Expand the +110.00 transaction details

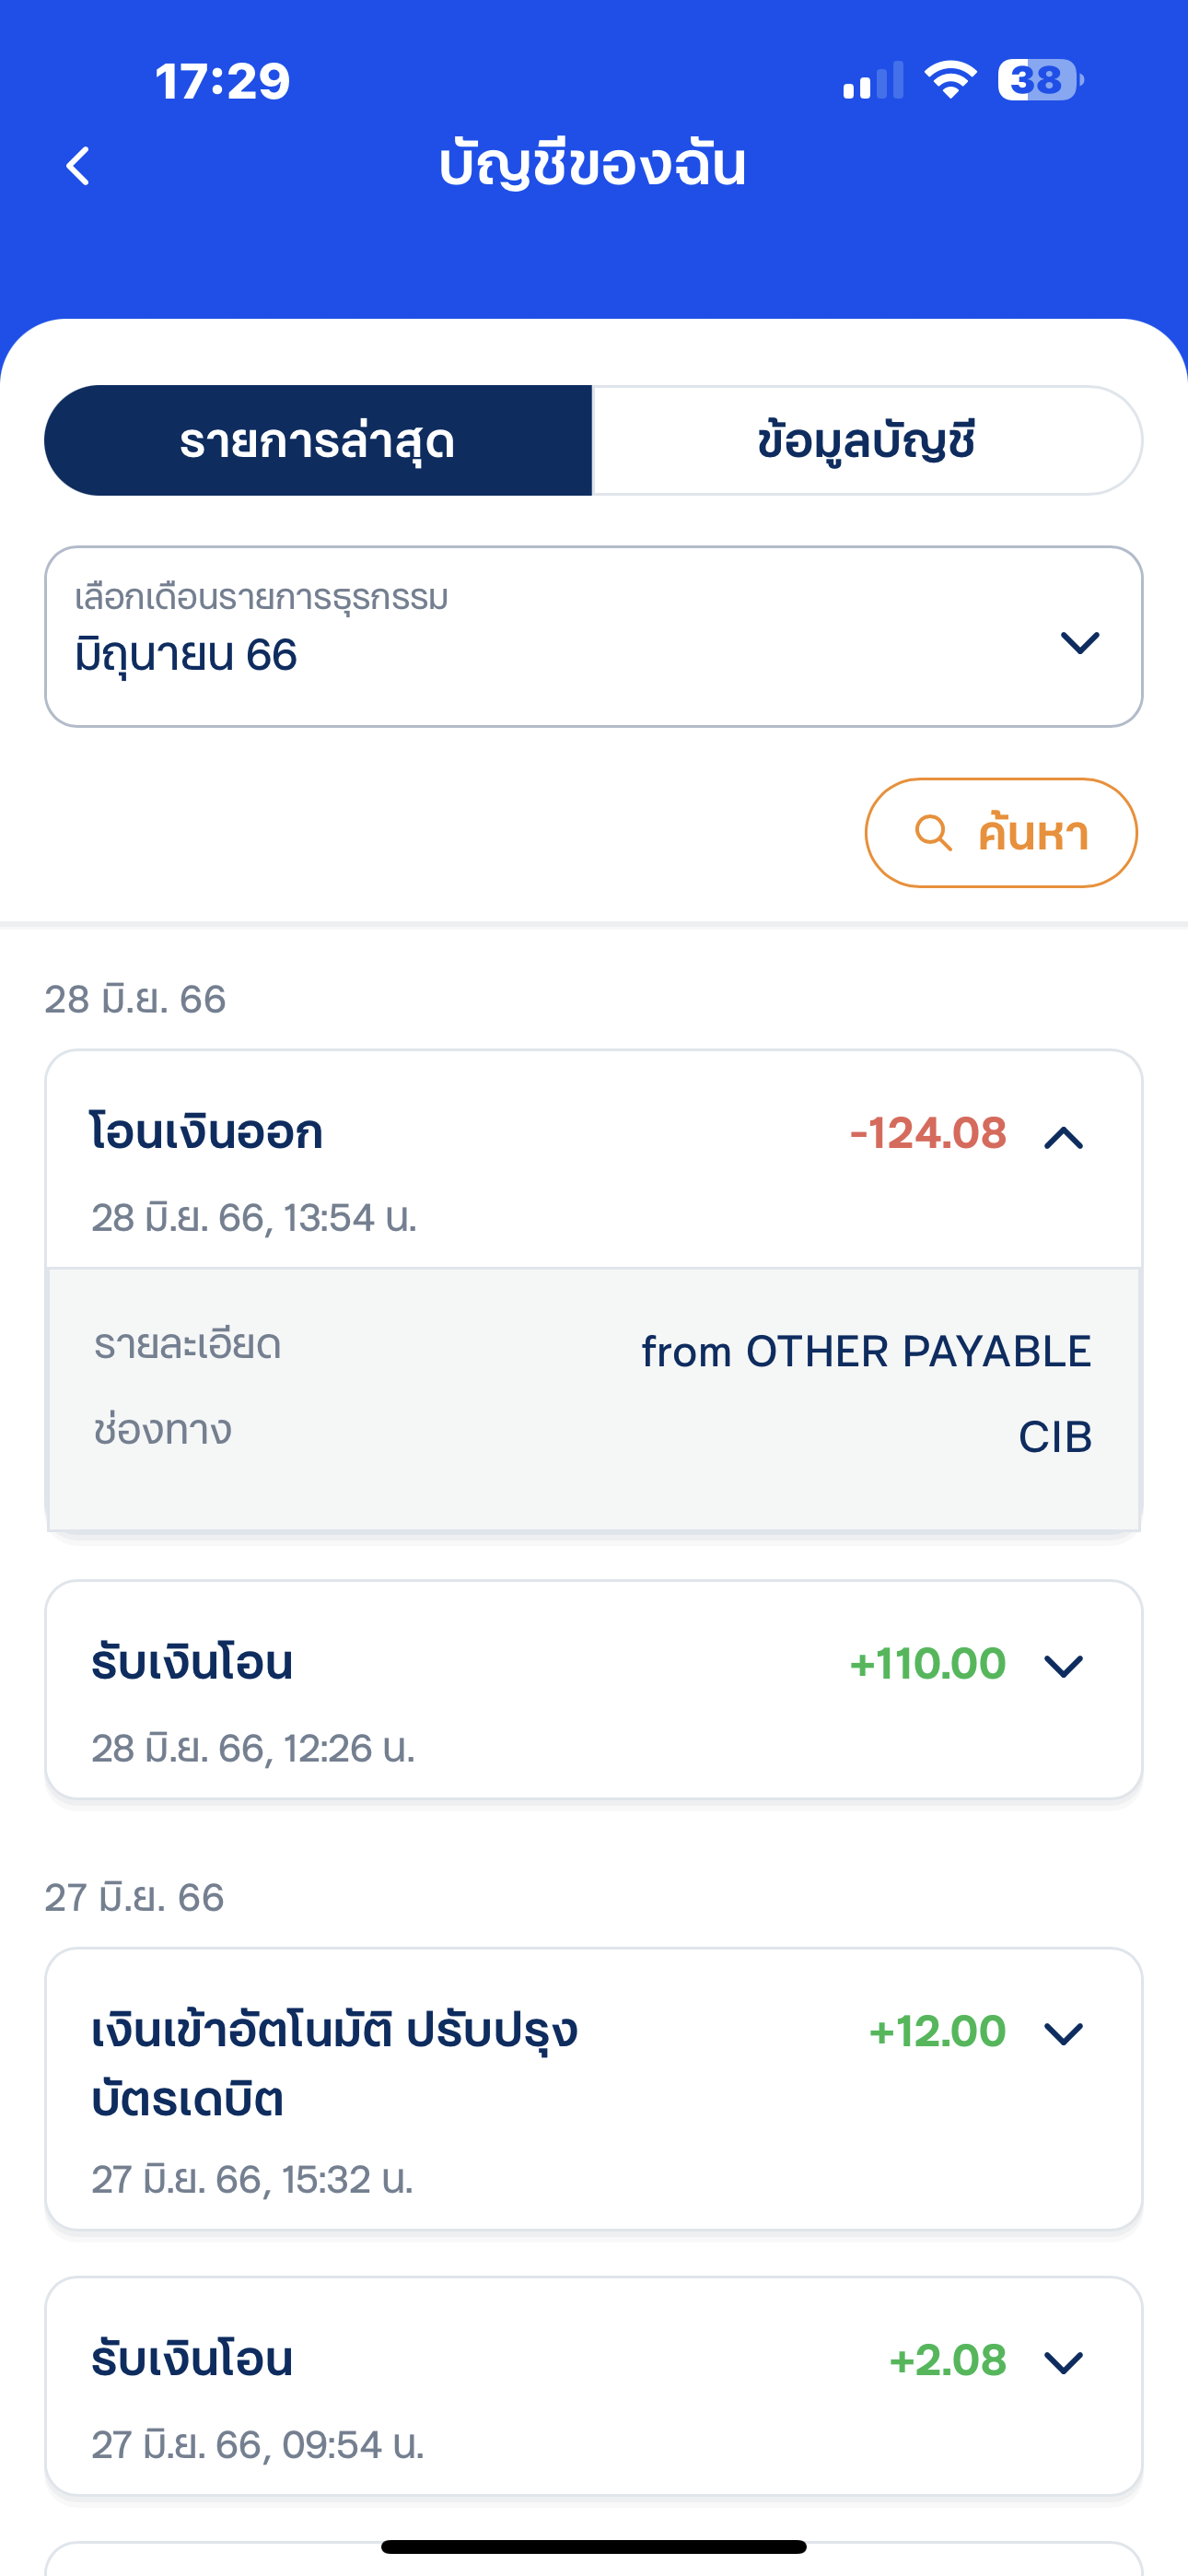pyautogui.click(x=1063, y=1666)
